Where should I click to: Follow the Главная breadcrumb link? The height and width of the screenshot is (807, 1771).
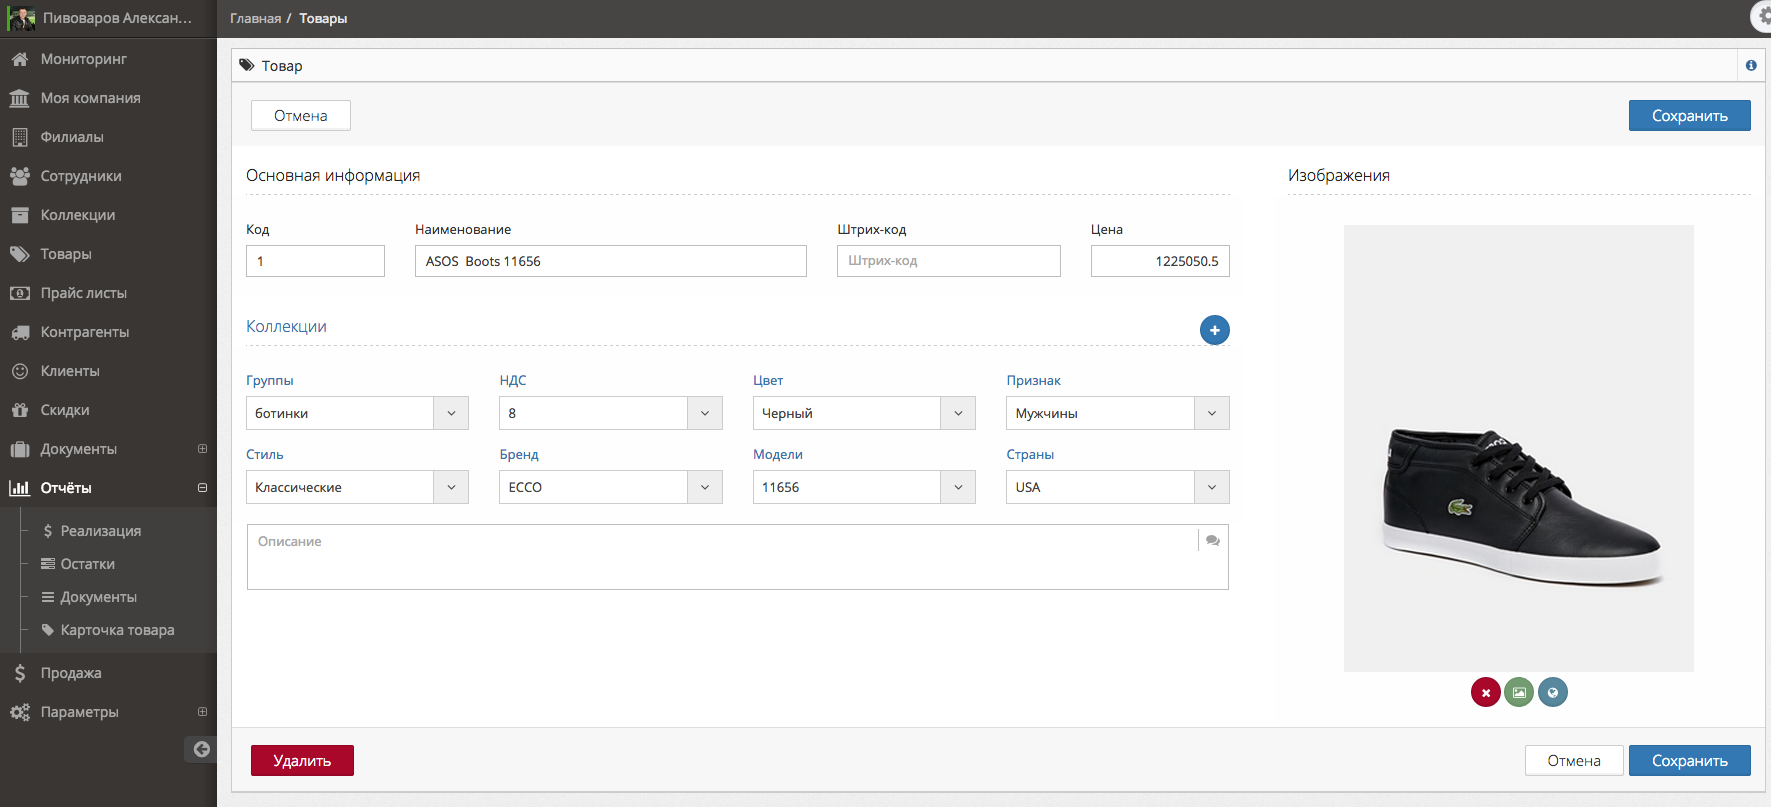coord(256,18)
